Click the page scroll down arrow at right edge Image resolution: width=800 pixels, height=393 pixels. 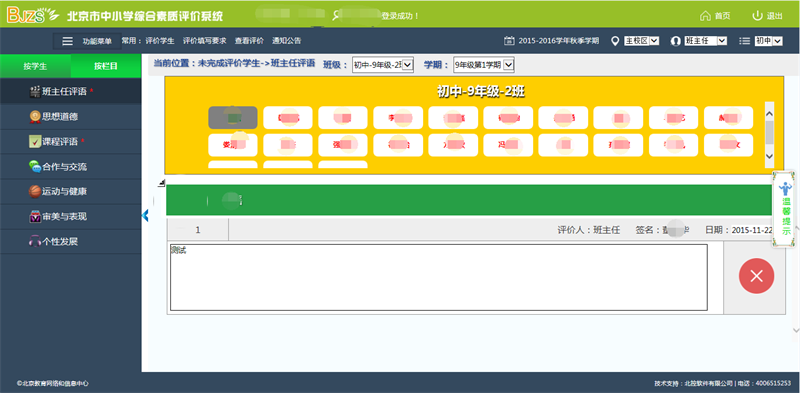(x=796, y=331)
